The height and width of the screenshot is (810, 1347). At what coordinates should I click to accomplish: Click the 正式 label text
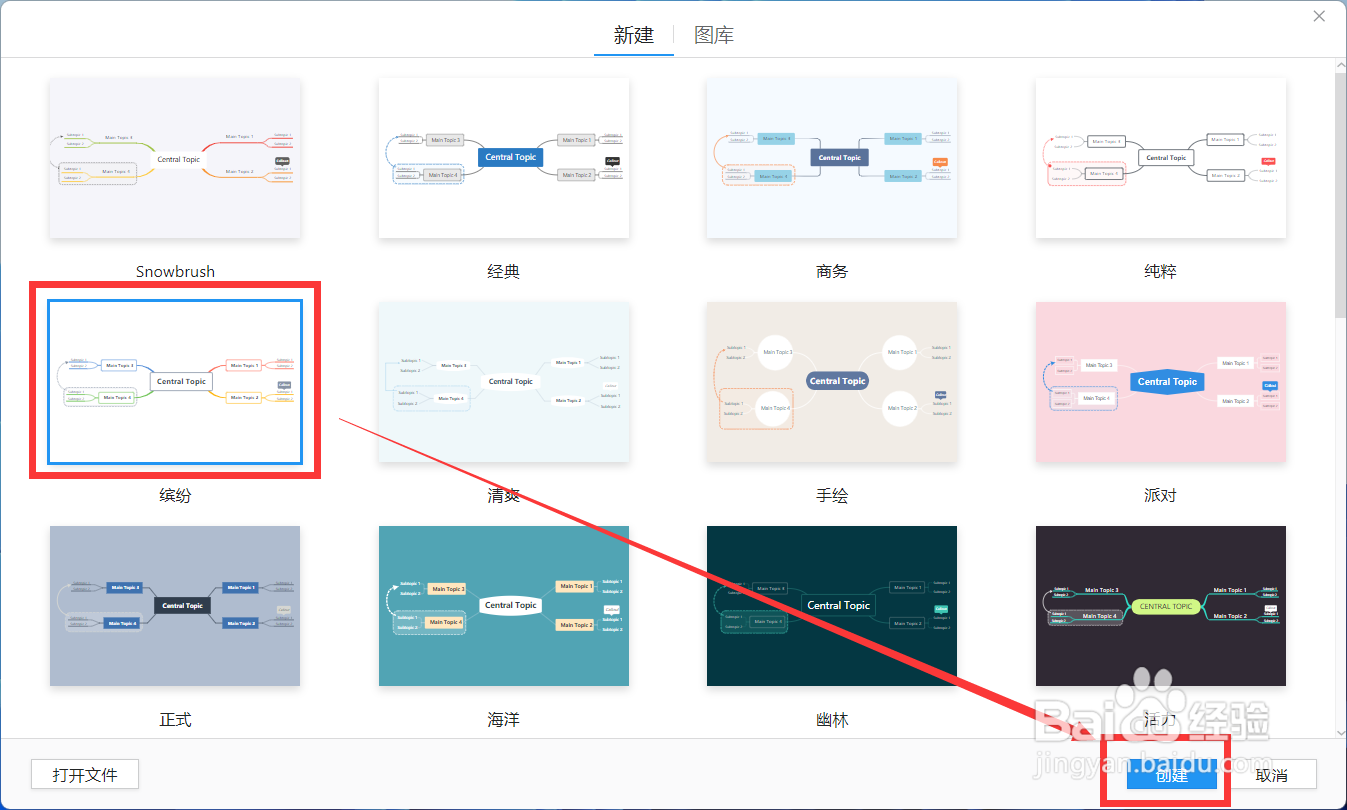click(175, 719)
